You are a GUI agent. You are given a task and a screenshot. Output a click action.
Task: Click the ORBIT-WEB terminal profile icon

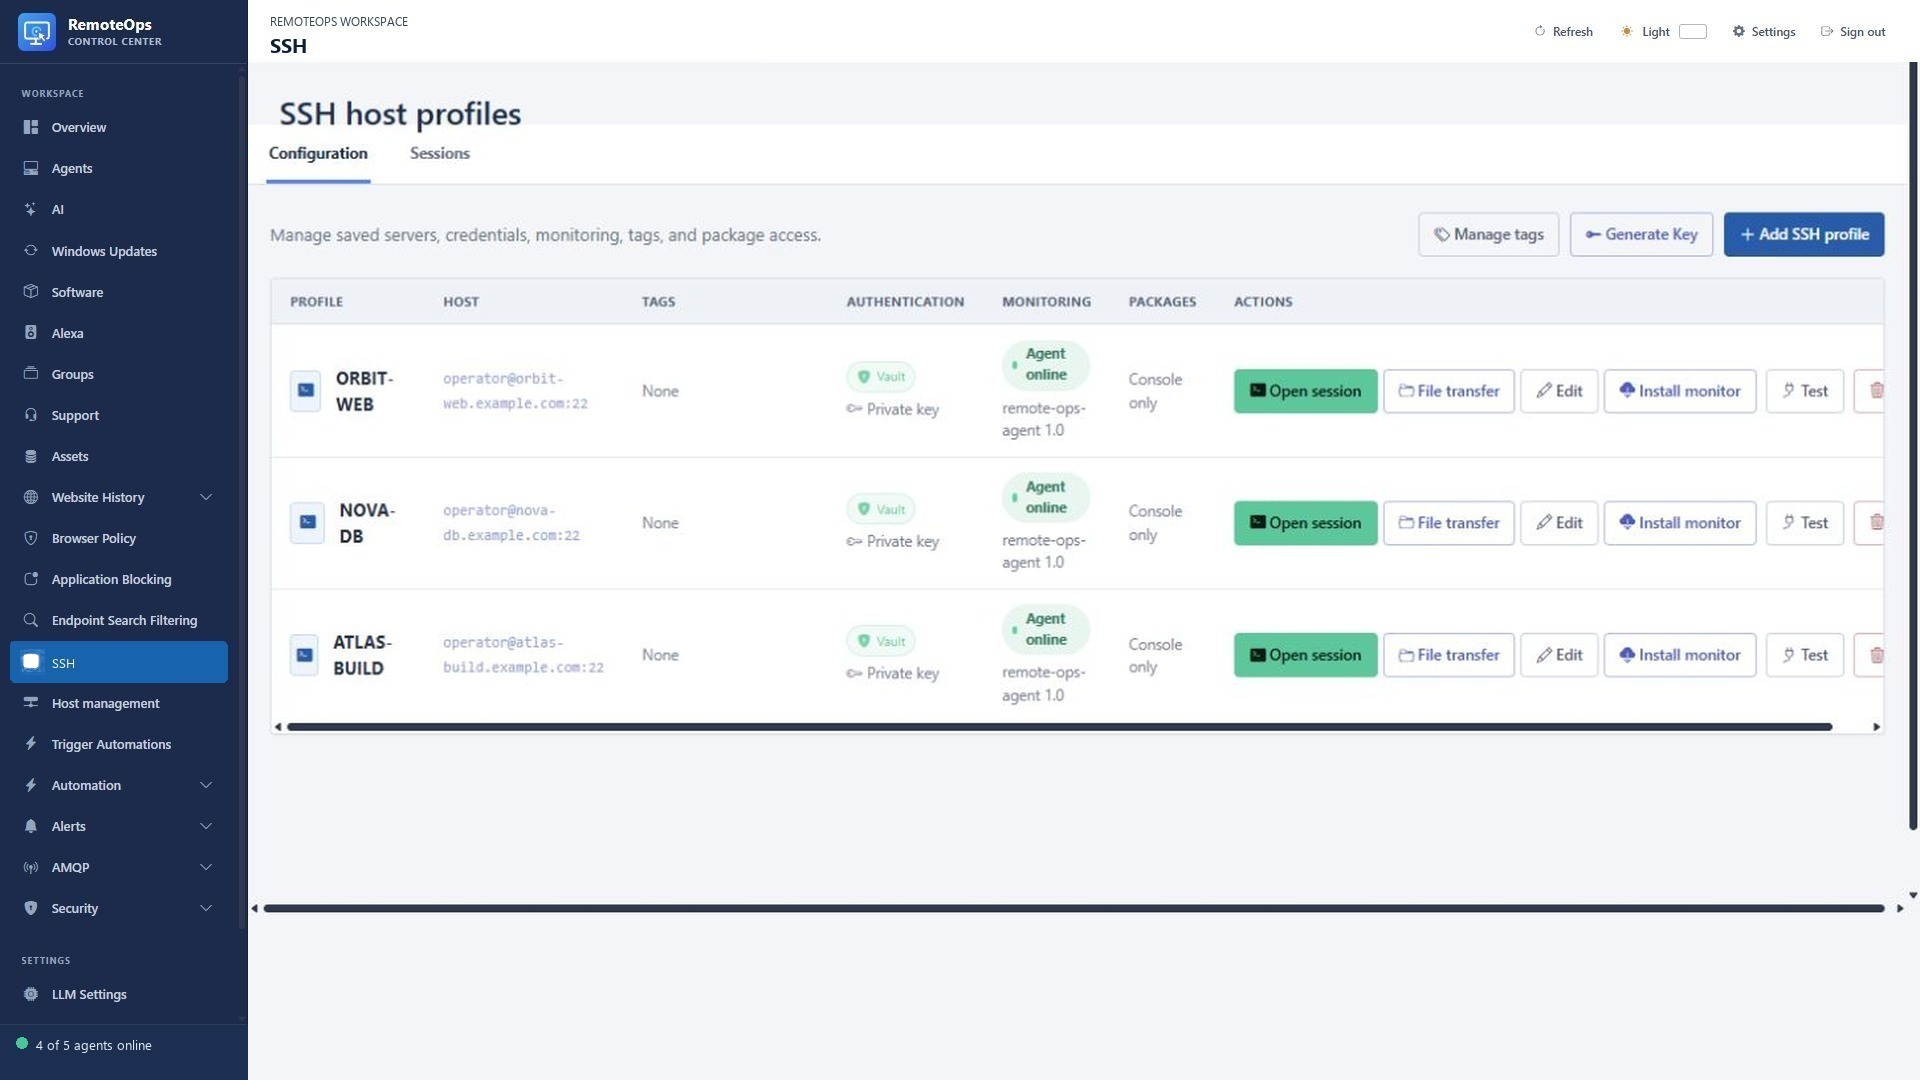click(x=306, y=391)
